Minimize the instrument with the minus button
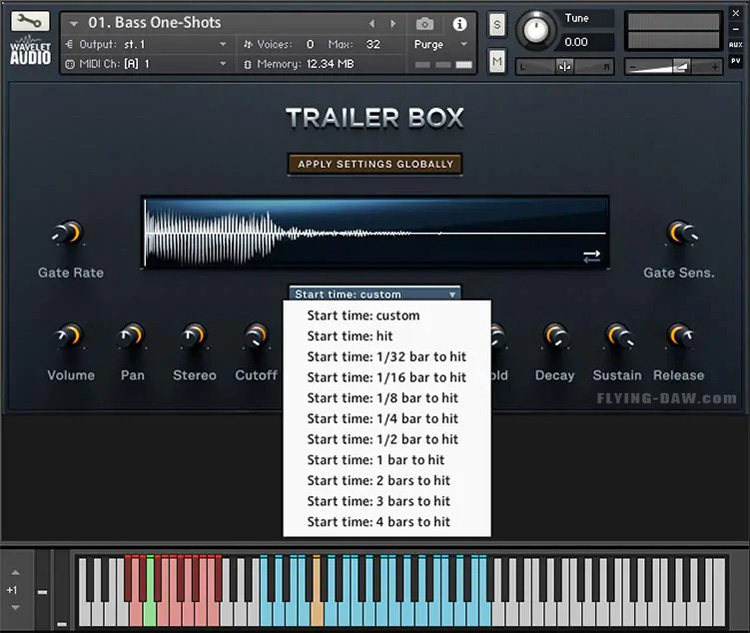This screenshot has width=750, height=633. pyautogui.click(x=736, y=29)
